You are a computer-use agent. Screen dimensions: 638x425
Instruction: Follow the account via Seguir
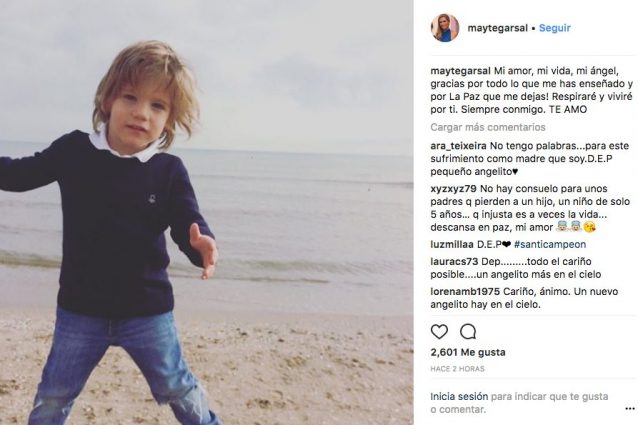555,28
